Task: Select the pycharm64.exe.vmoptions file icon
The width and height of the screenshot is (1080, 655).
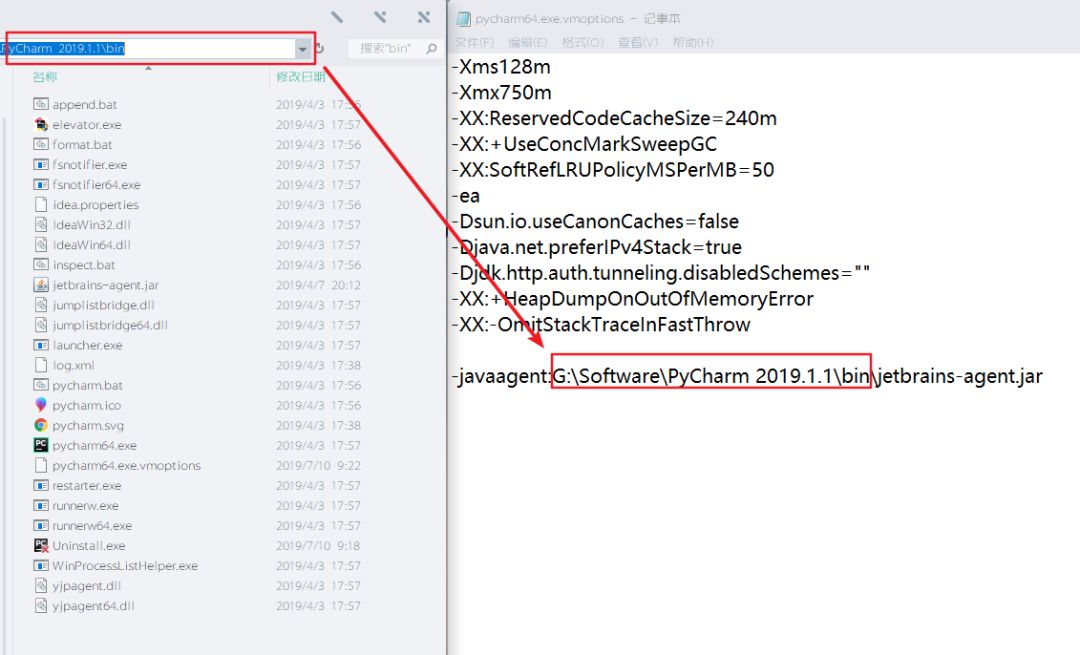Action: pyautogui.click(x=41, y=466)
